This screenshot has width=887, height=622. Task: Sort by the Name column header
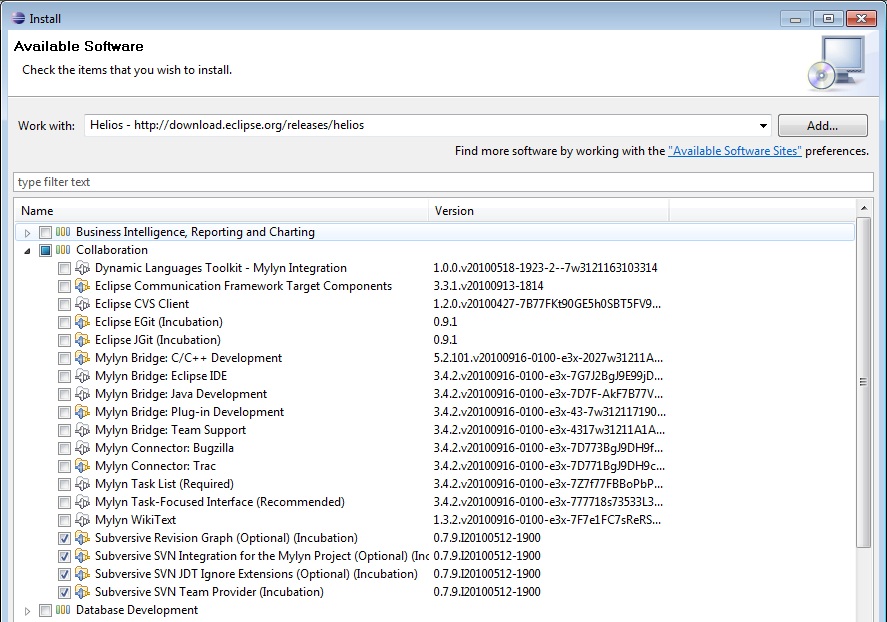[x=222, y=210]
